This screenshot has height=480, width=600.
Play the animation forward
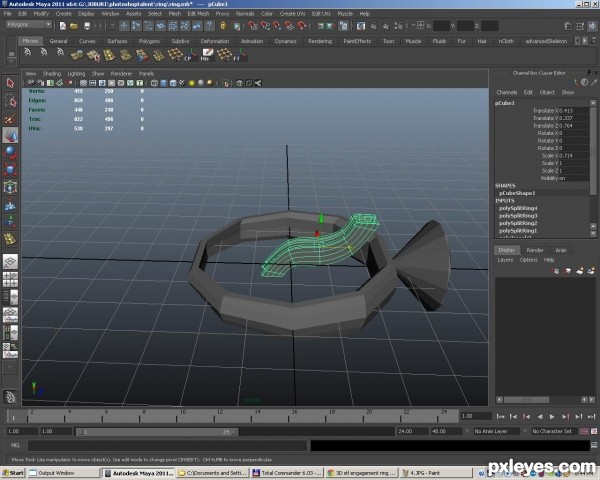pos(552,416)
